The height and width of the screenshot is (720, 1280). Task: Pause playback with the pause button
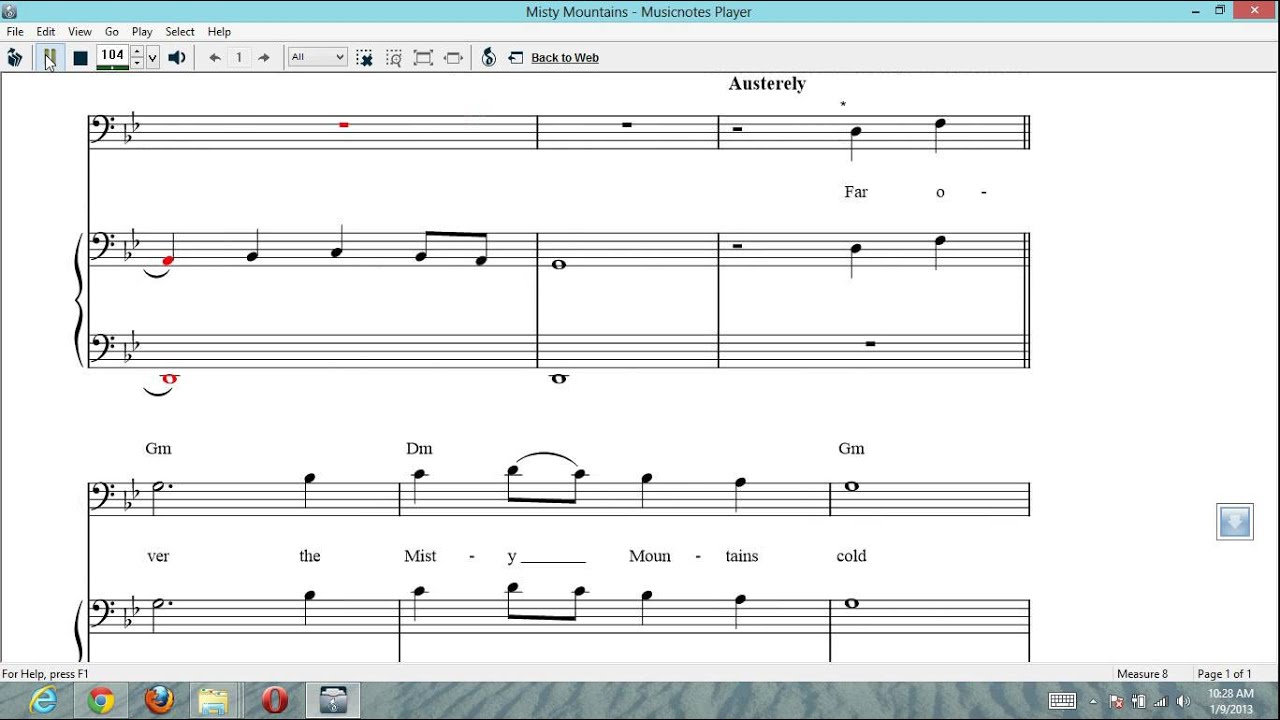pos(48,58)
